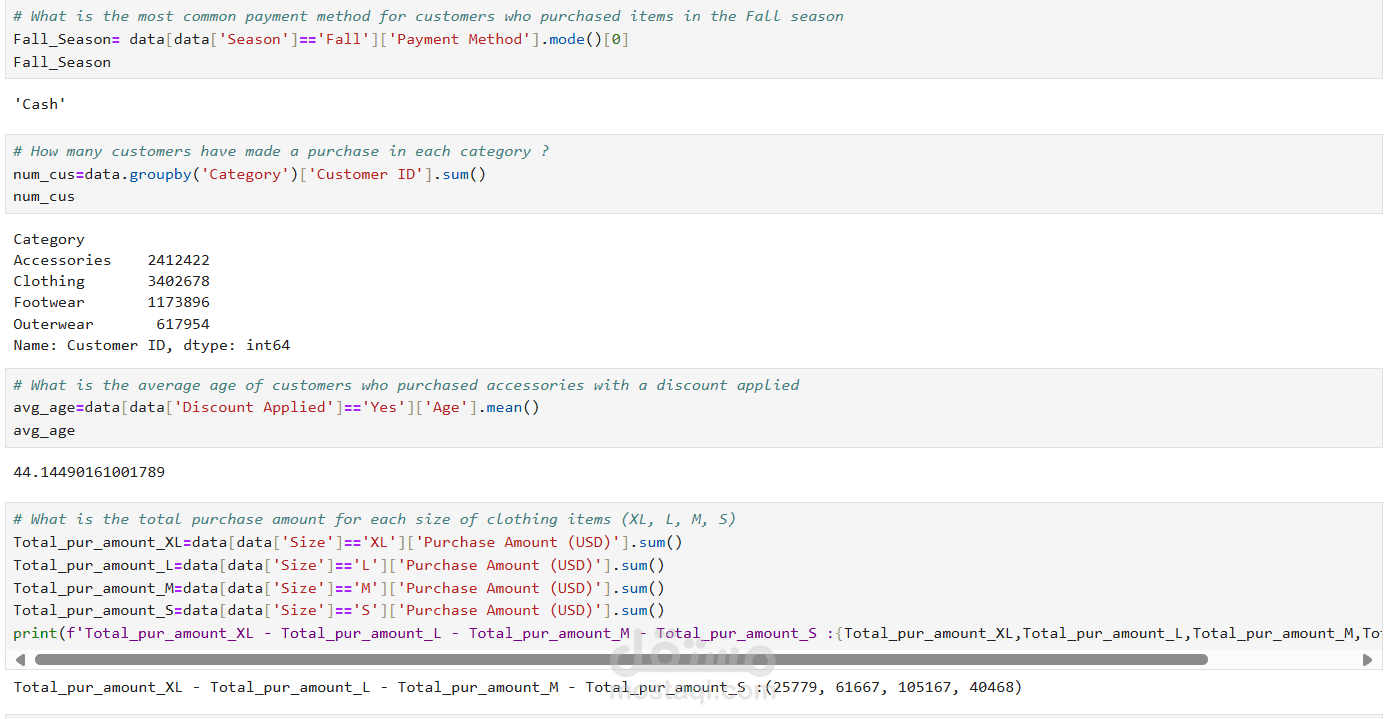The width and height of the screenshot is (1387, 719).
Task: Place cursor in the avg_age mean() line
Action: (x=276, y=407)
